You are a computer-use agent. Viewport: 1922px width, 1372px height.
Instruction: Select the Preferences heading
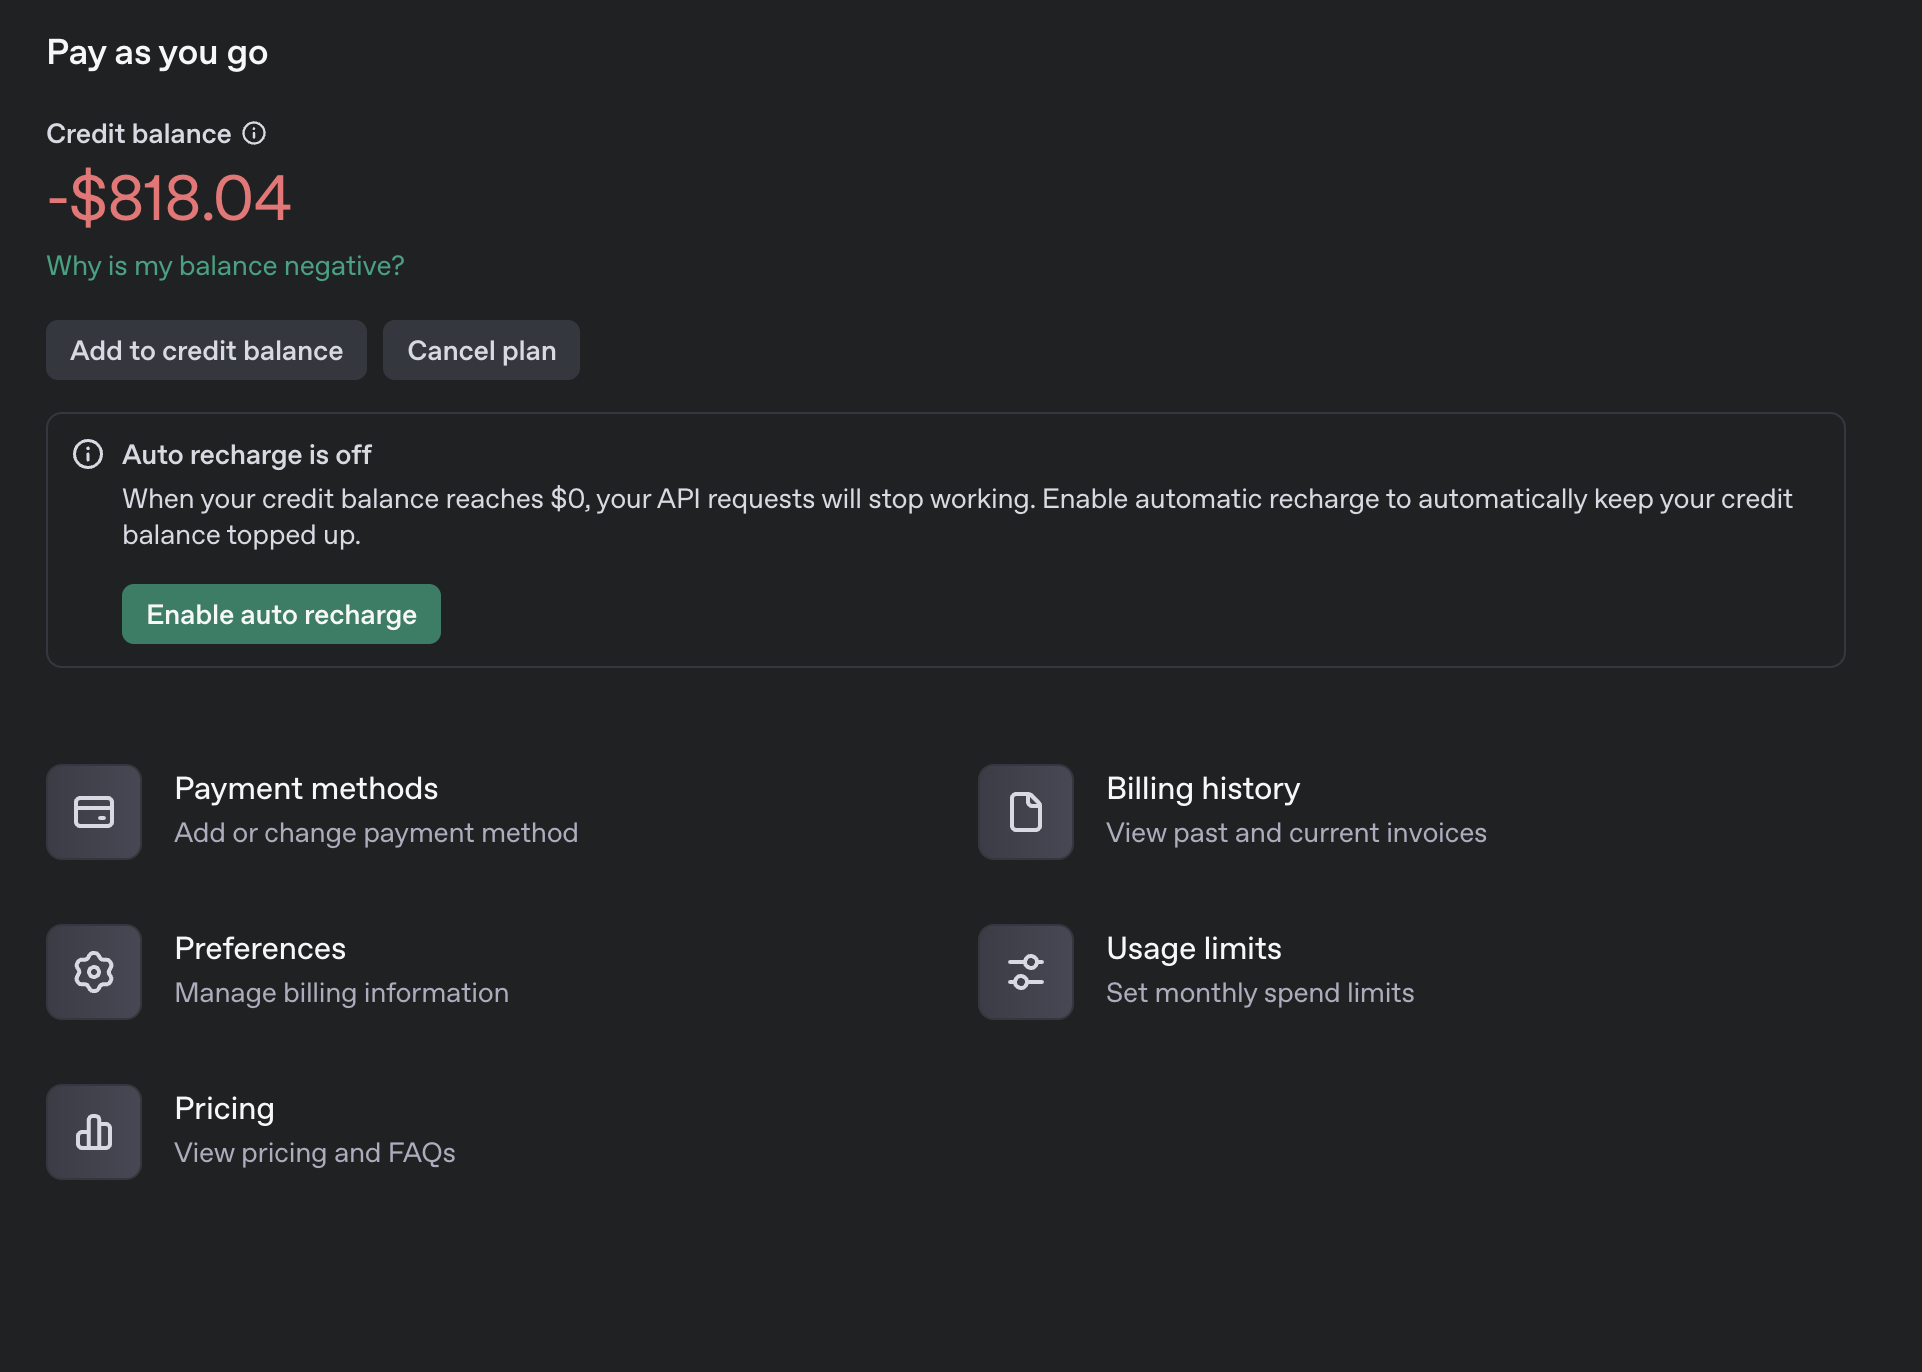tap(260, 949)
